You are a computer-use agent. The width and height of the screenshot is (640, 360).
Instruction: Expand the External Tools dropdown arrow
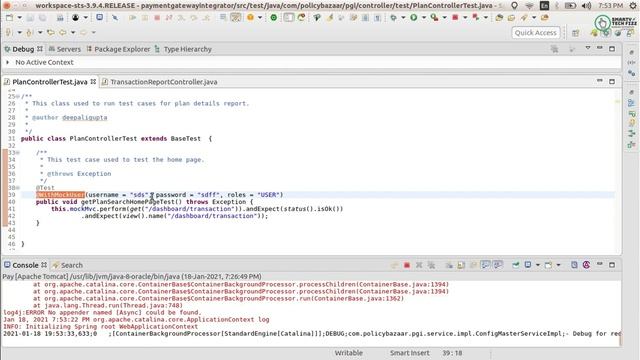[444, 18]
